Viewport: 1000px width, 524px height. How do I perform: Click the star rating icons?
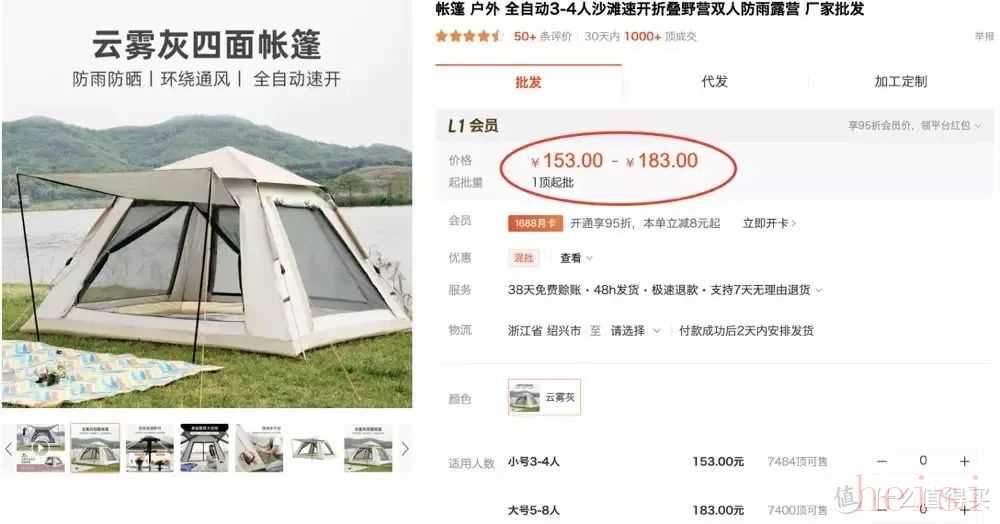[x=468, y=36]
